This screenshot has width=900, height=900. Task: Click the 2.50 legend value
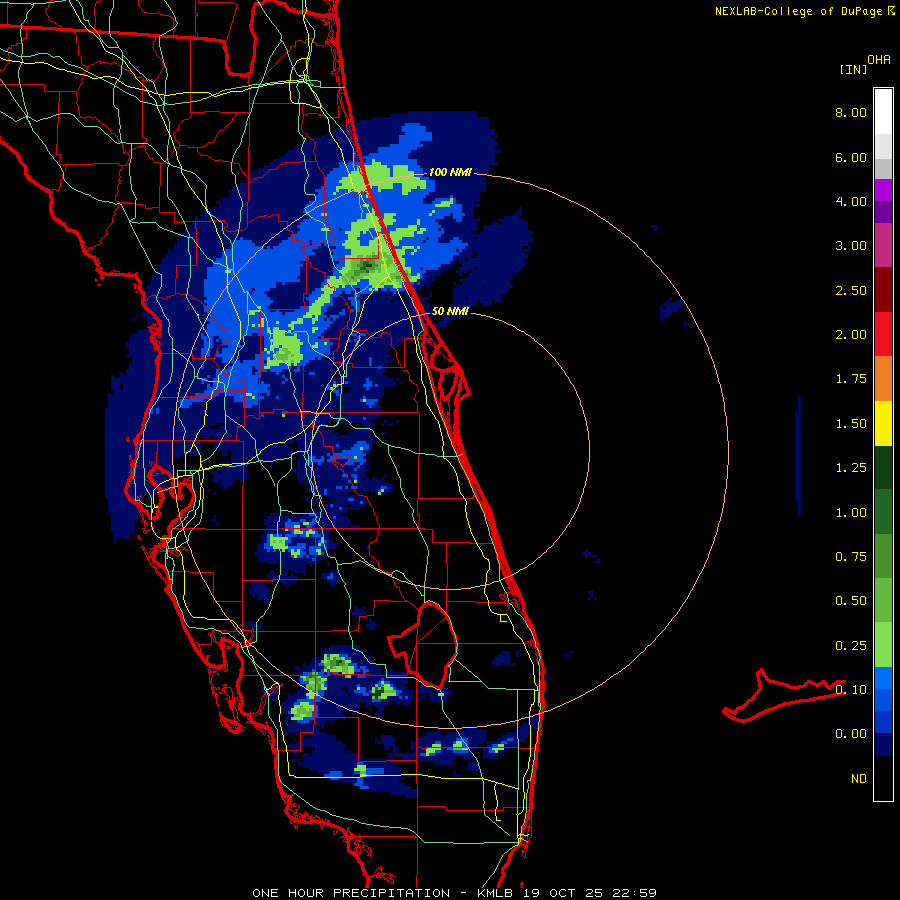click(850, 290)
